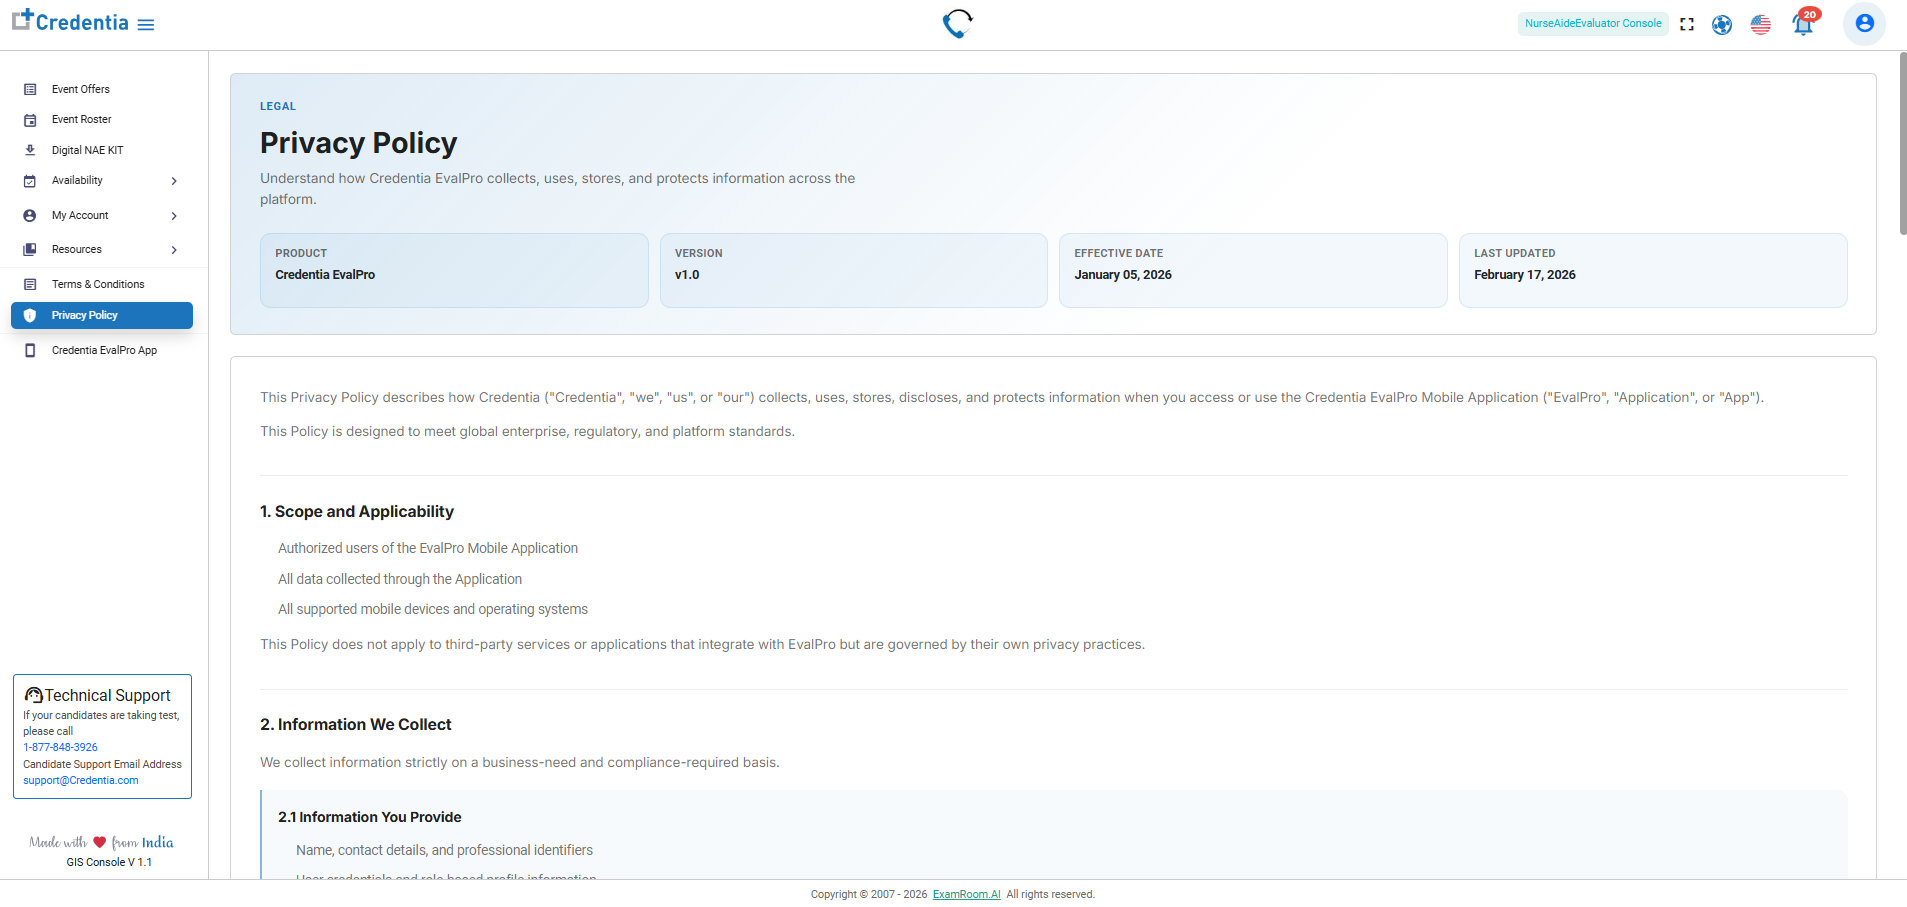Open Digital NAE KIT menu item
Viewport: 1907px width, 907px height.
click(x=88, y=151)
